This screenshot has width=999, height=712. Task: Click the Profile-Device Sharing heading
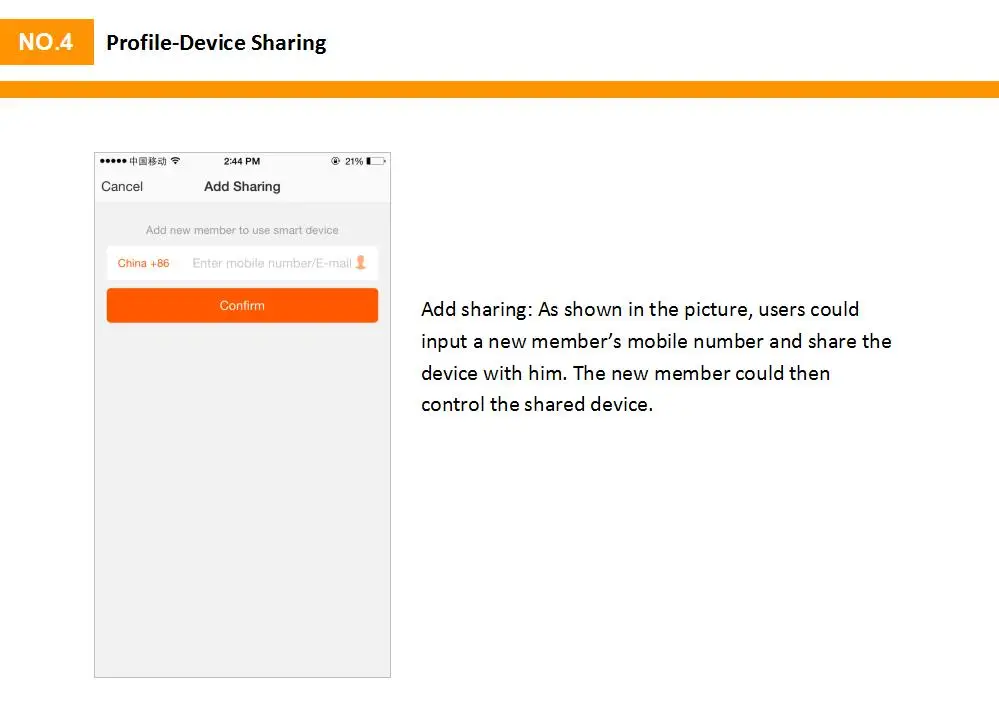tap(216, 43)
